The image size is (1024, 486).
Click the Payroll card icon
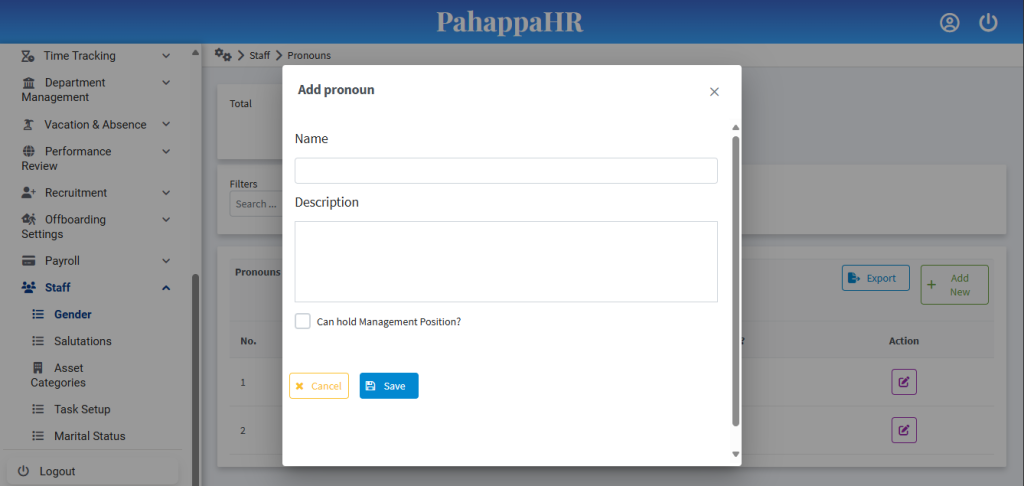tap(29, 261)
